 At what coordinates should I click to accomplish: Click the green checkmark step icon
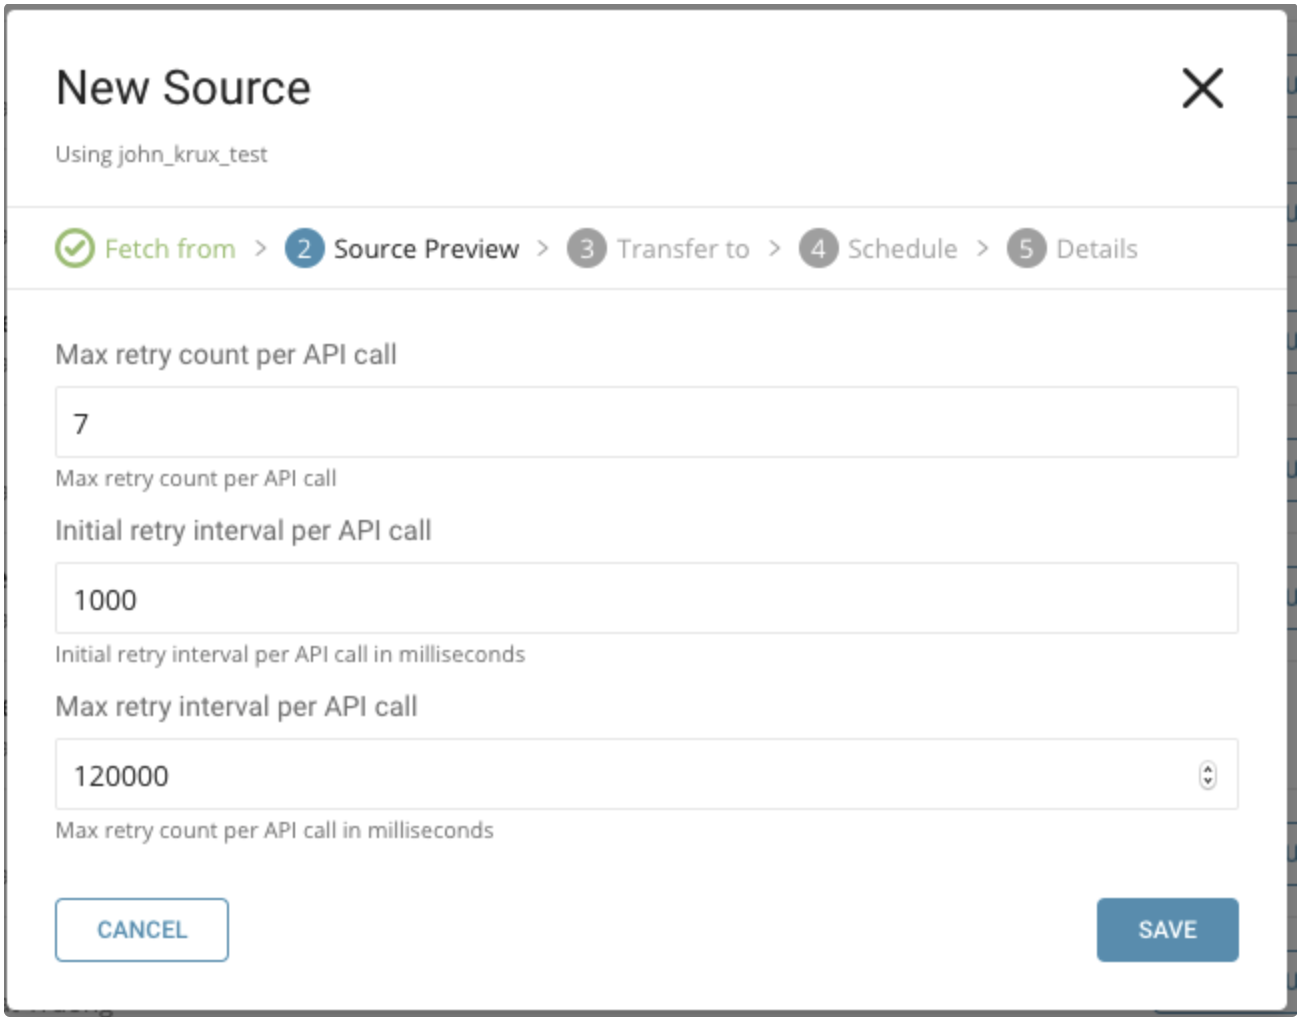coord(75,248)
